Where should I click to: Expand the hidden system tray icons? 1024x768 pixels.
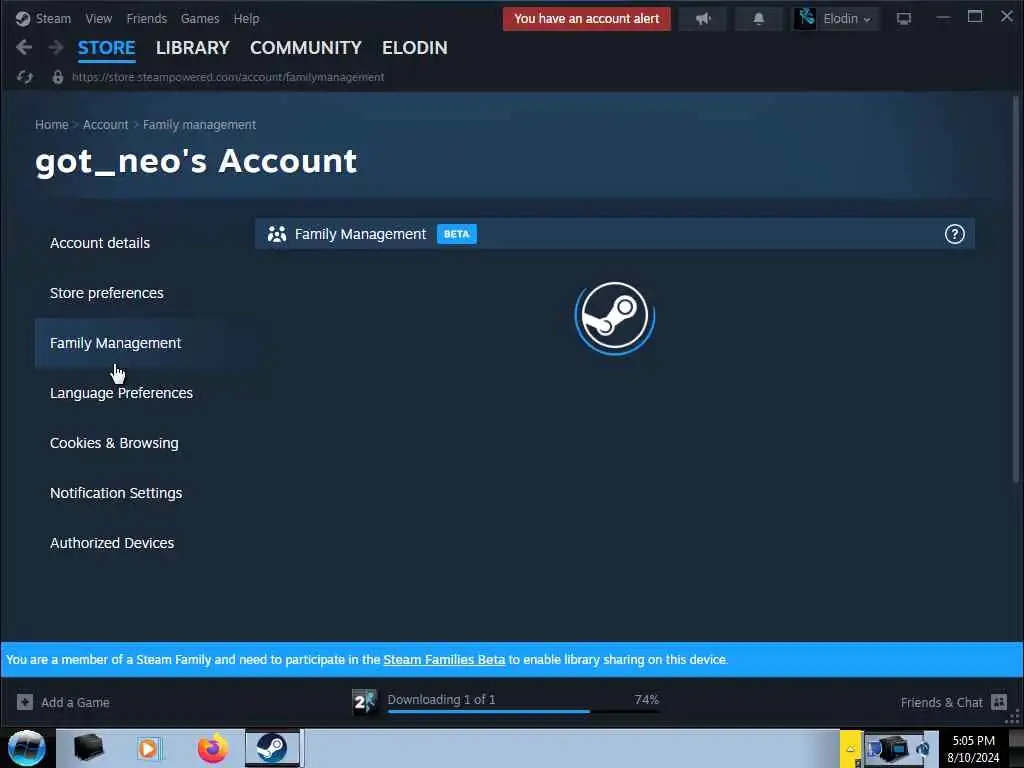click(x=851, y=748)
